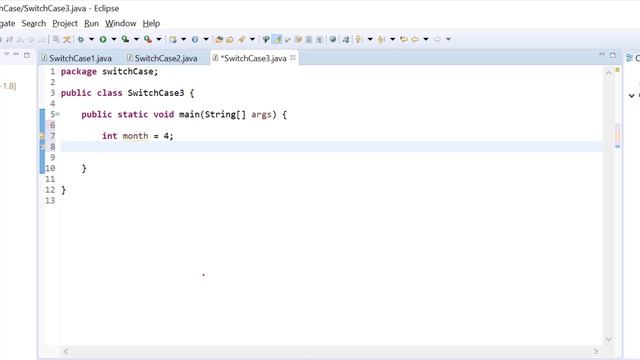Click the vertical scrollbar down arrow

coord(609,339)
